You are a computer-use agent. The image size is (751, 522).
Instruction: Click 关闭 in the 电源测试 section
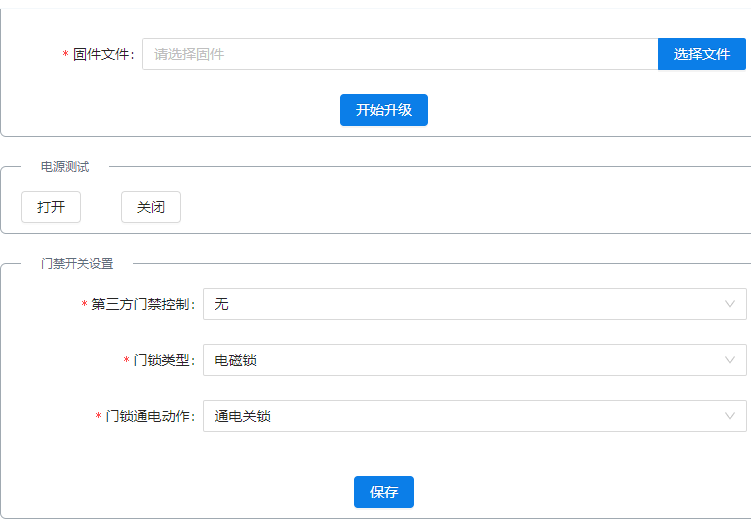[x=151, y=207]
